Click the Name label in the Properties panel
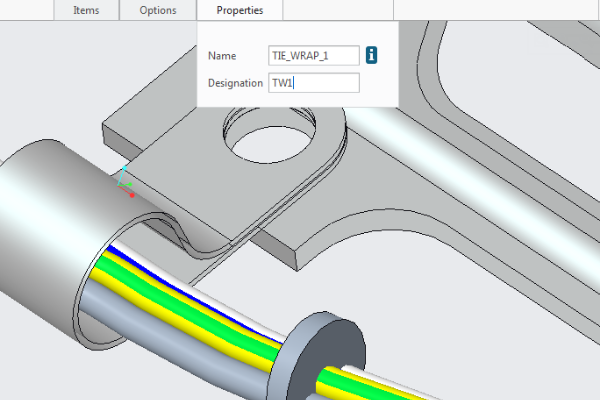This screenshot has width=600, height=400. coord(220,56)
